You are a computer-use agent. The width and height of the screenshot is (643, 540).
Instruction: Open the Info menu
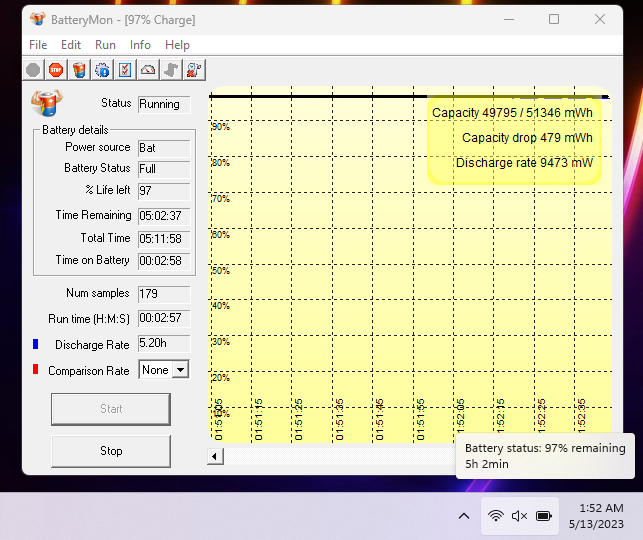[x=140, y=45]
